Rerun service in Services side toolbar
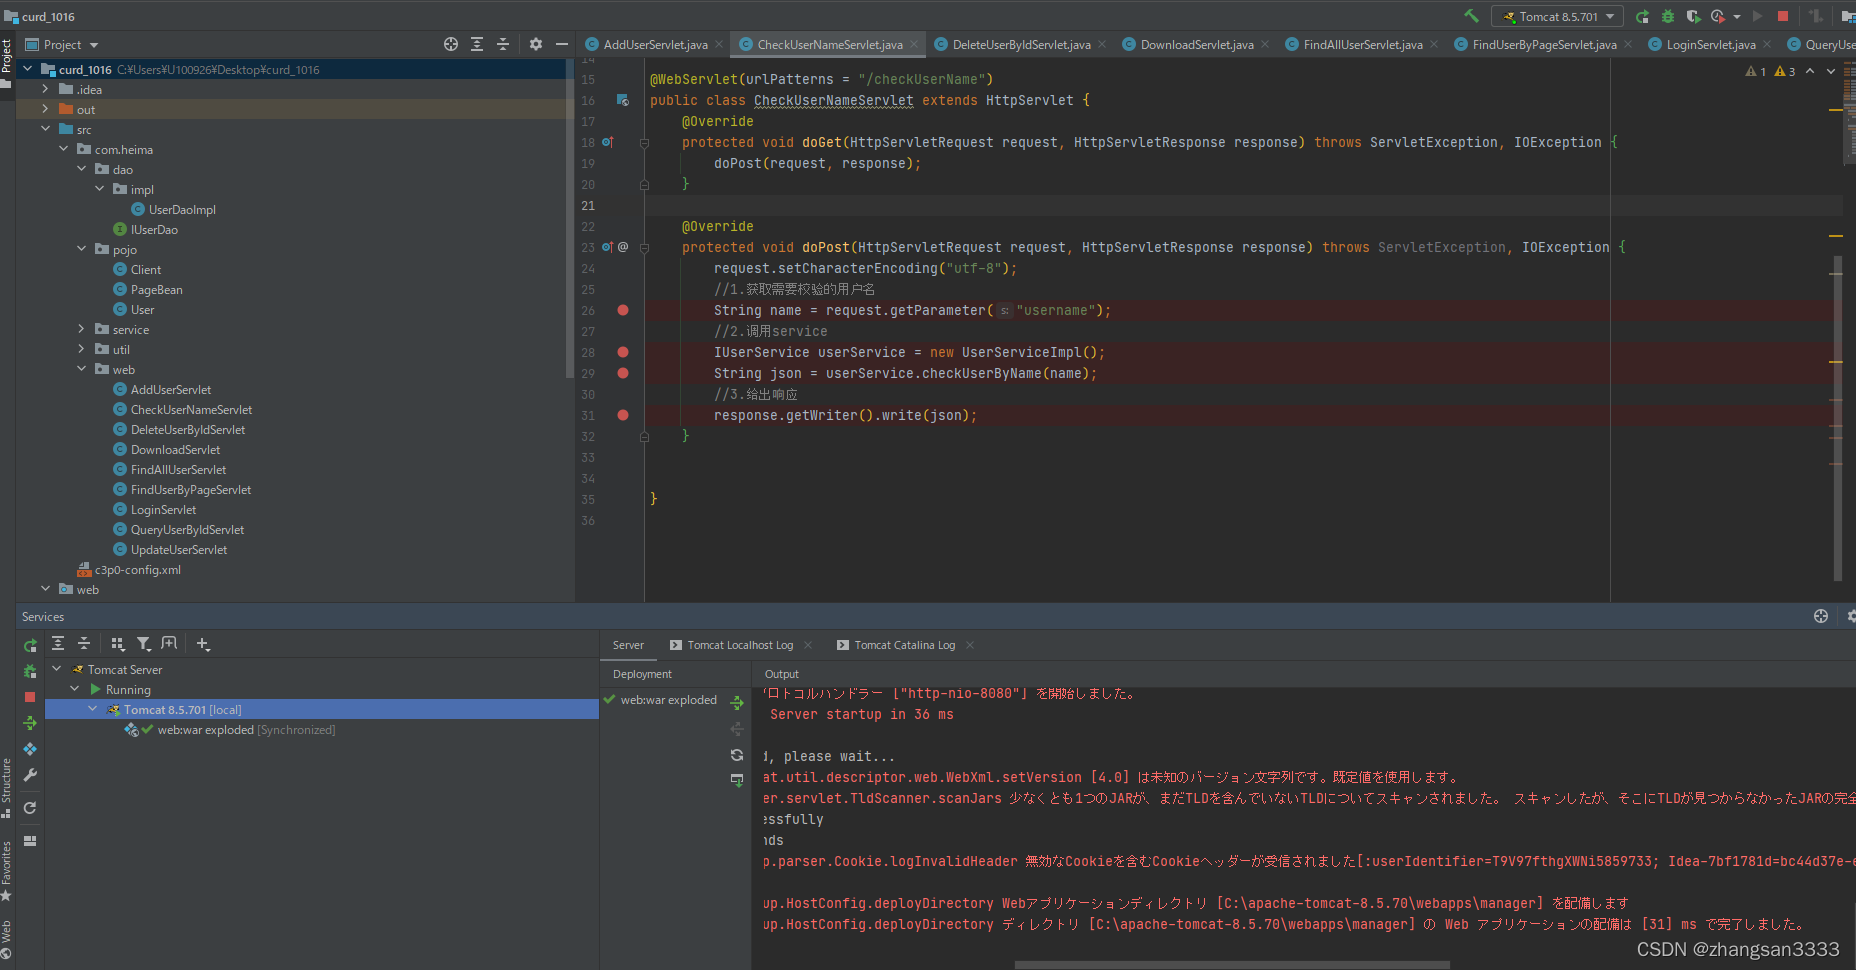 [x=30, y=645]
